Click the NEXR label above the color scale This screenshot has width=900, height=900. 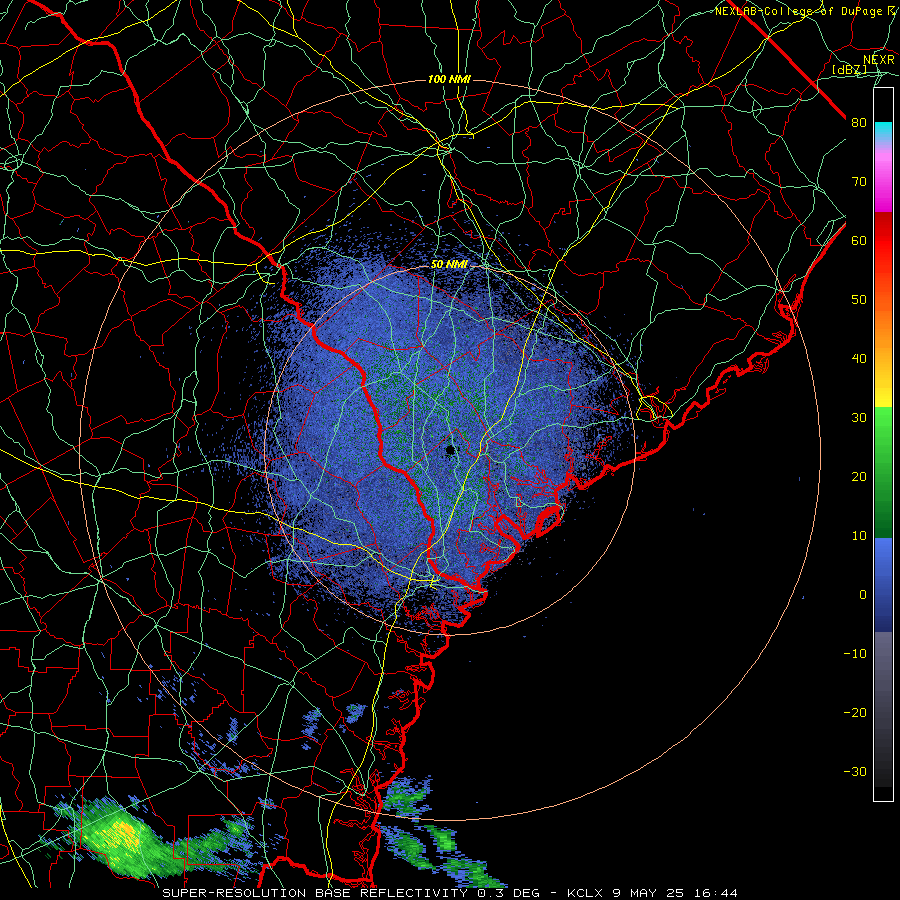[x=878, y=60]
